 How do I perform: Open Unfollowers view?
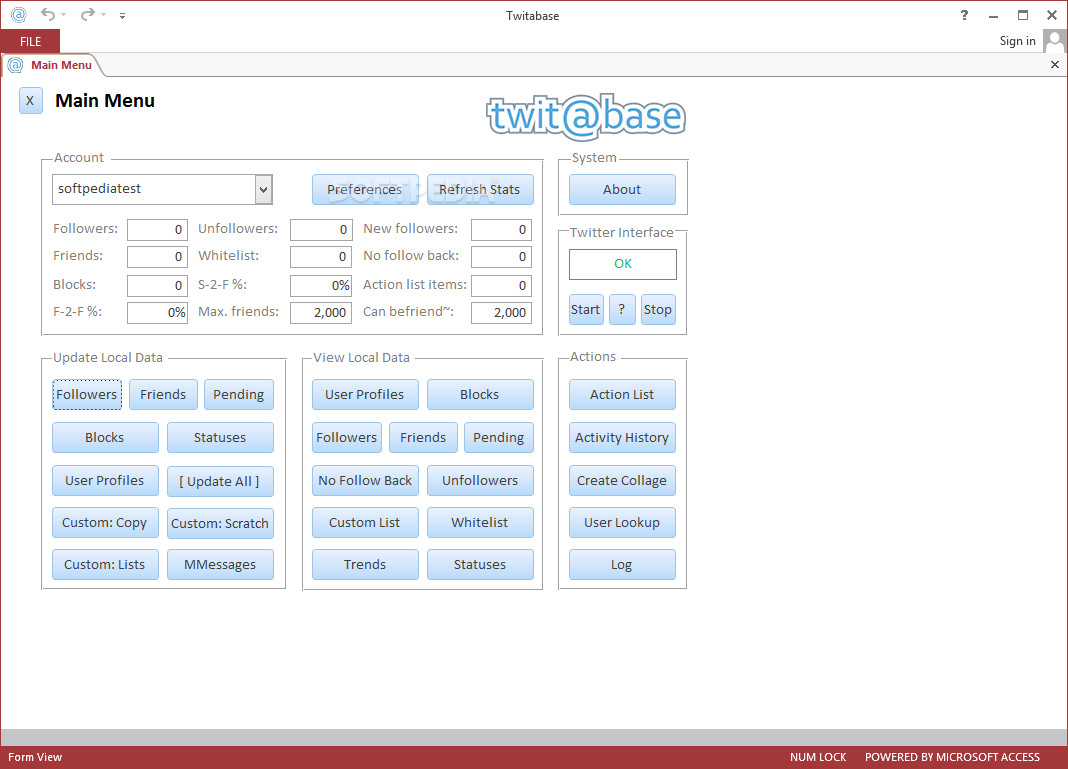480,481
